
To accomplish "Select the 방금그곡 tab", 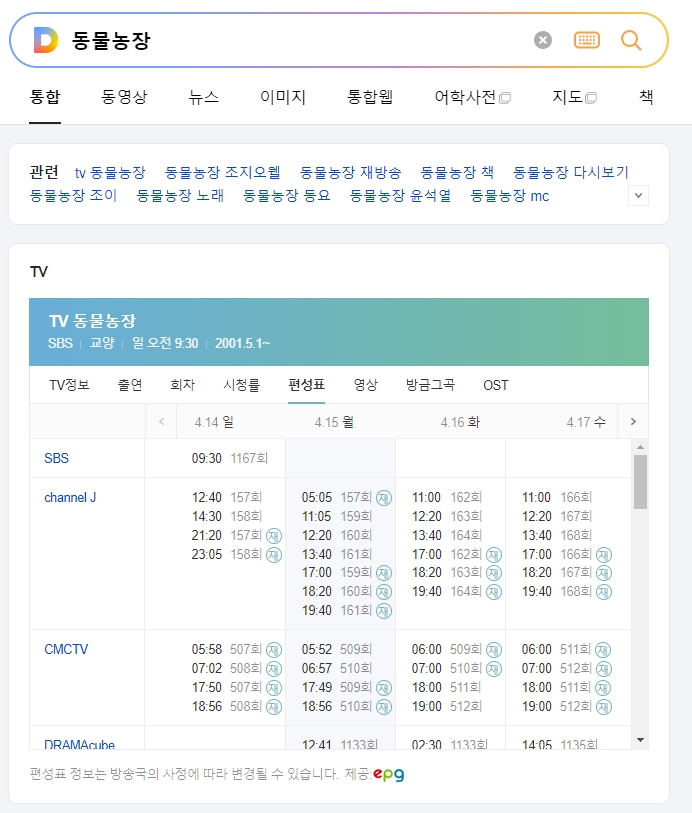I will coord(430,385).
